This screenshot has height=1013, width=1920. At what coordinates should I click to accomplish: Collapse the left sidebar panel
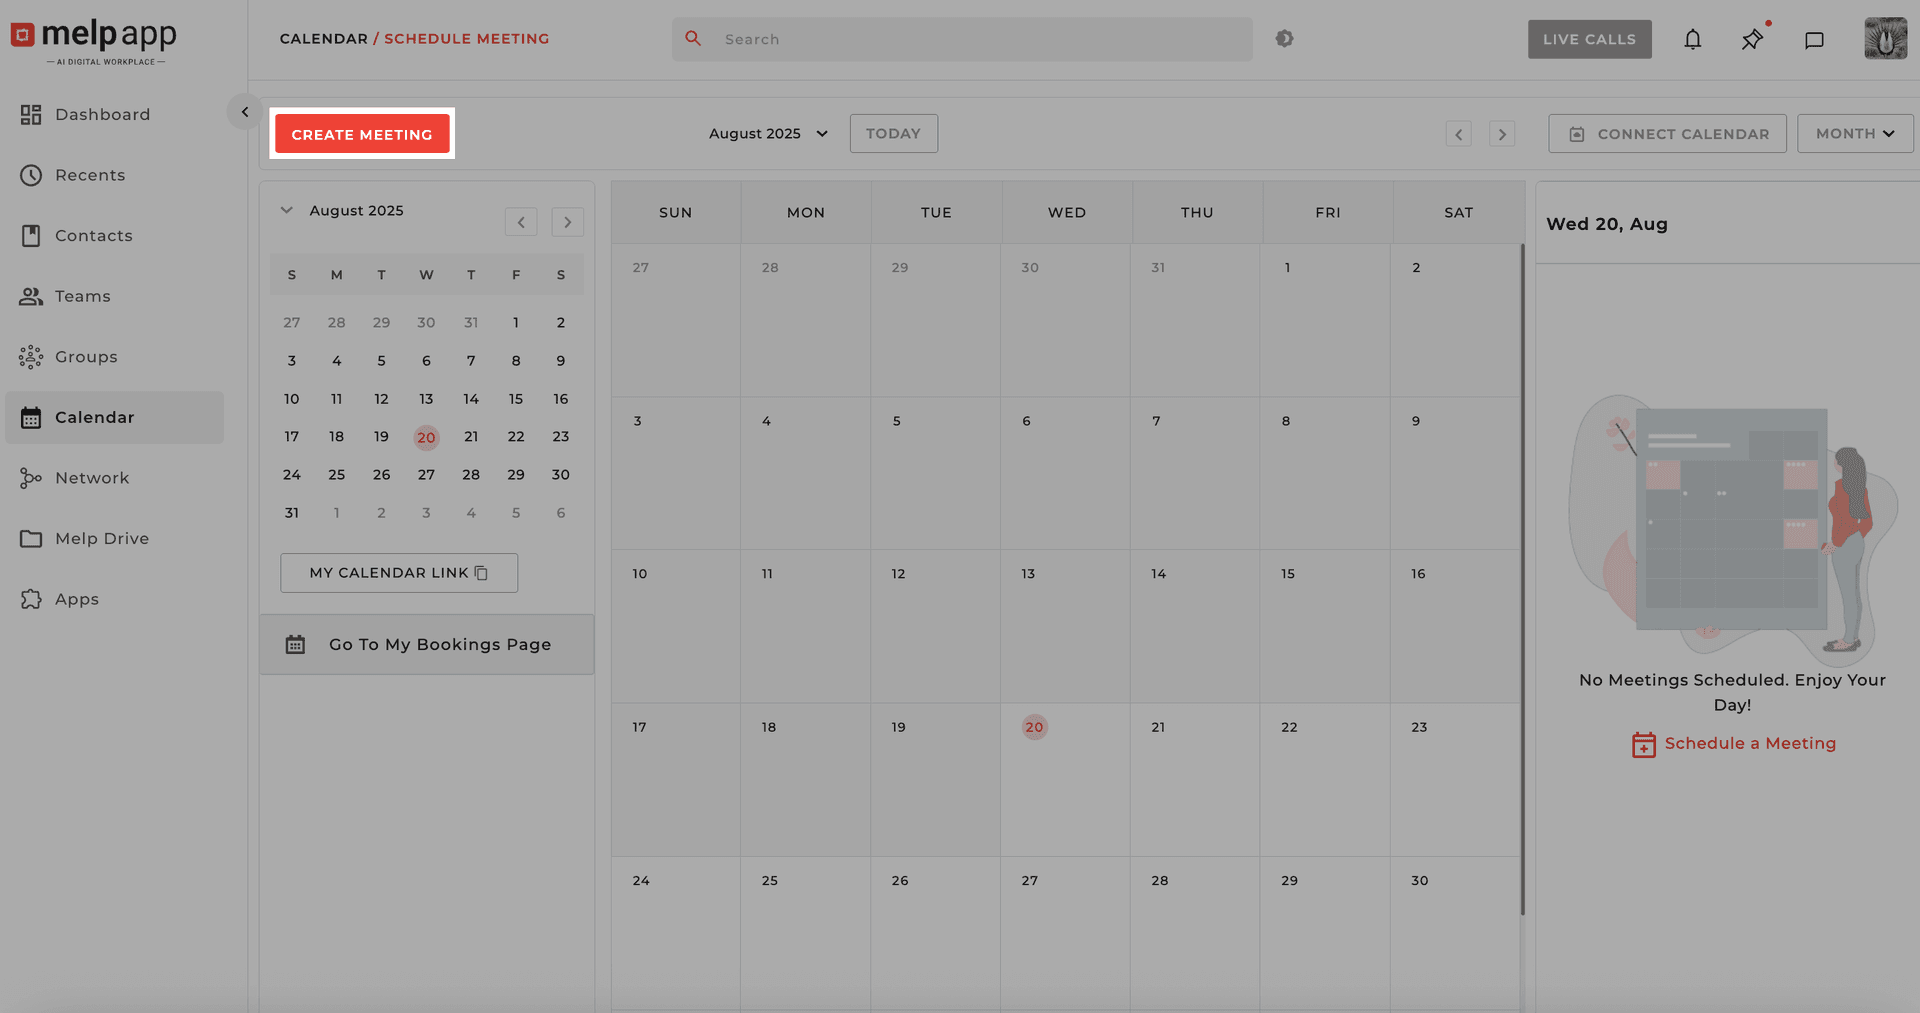click(245, 111)
